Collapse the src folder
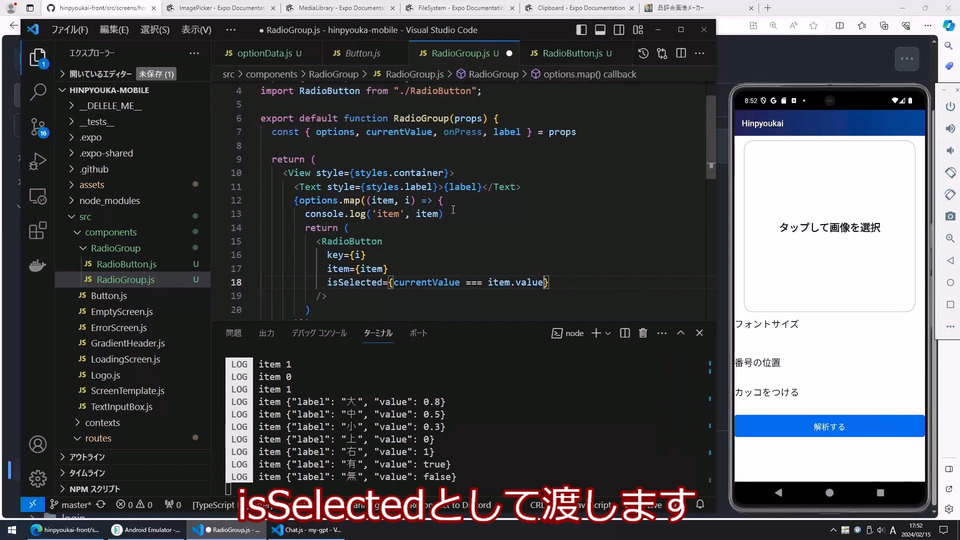The width and height of the screenshot is (960, 540). (x=85, y=216)
